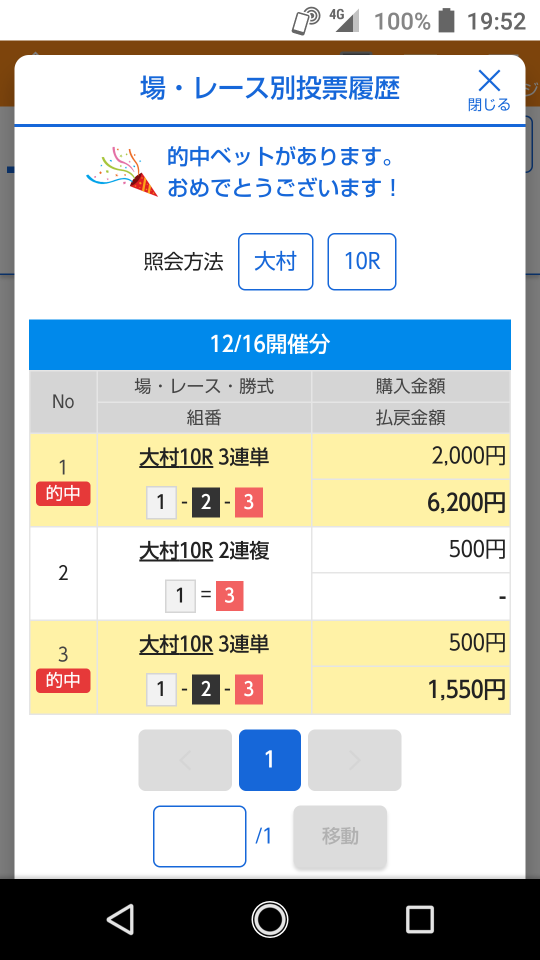Open the 大村10R 2連複 link
The height and width of the screenshot is (960, 540).
point(204,550)
